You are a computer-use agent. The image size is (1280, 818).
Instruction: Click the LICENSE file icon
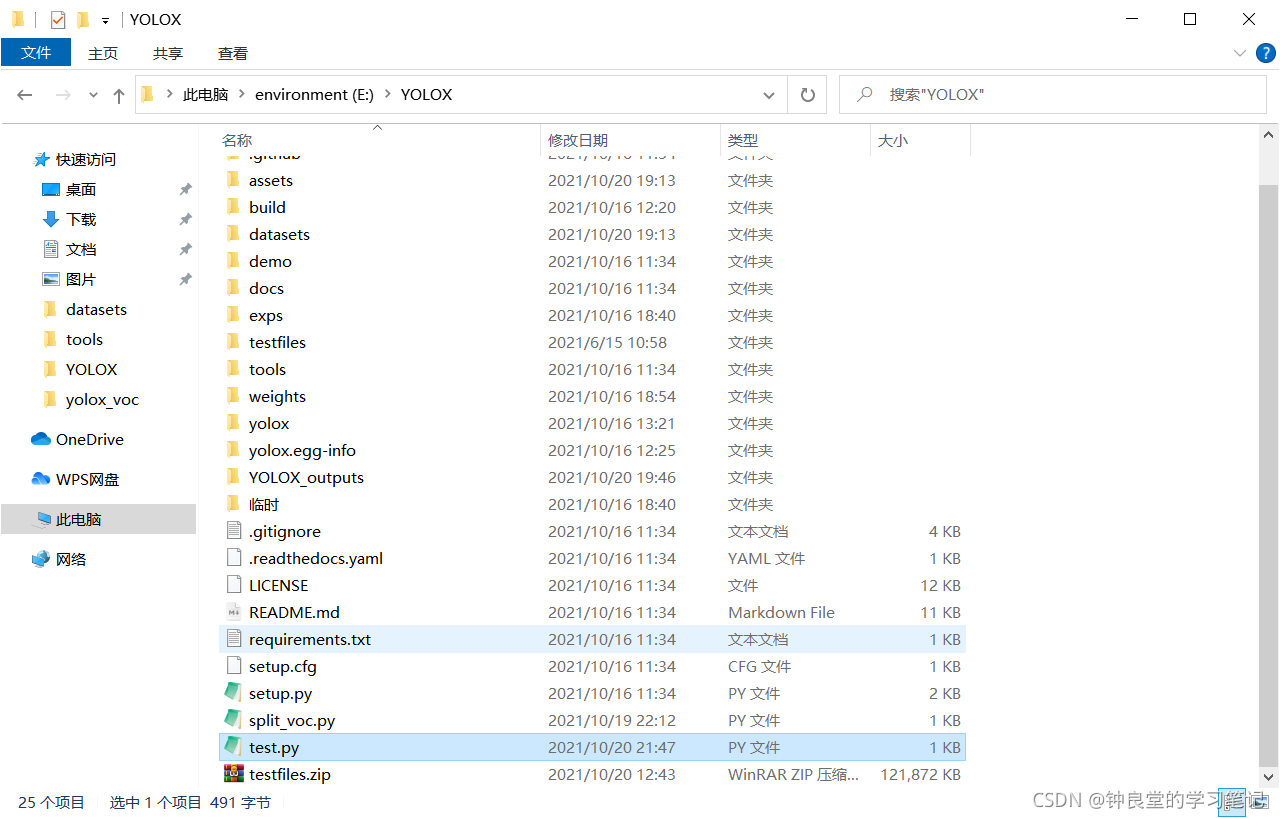click(x=233, y=585)
